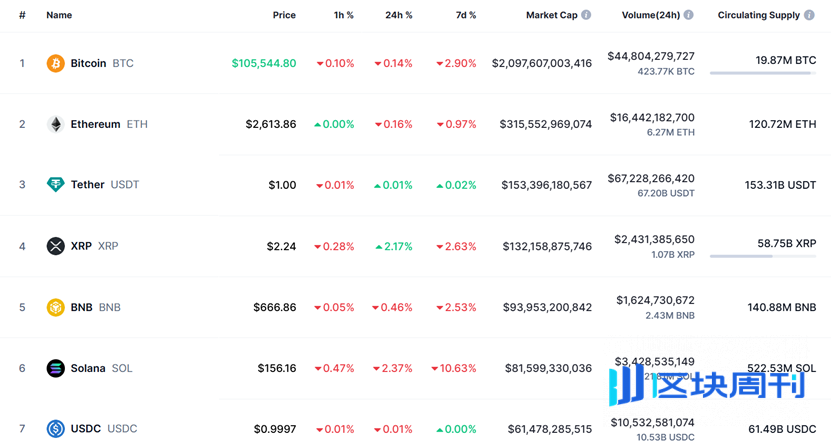This screenshot has height=443, width=831.
Task: Sort table by Price column
Action: pos(284,15)
